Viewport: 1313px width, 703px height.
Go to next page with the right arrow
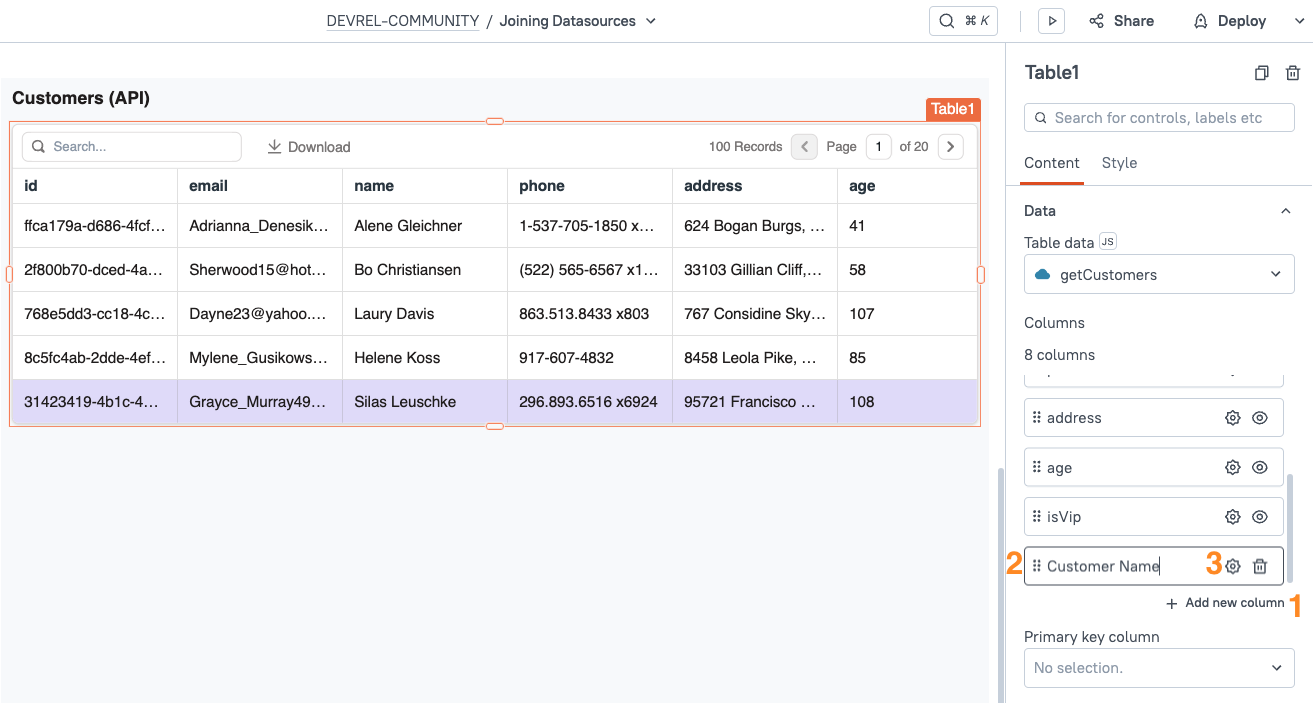click(x=950, y=146)
